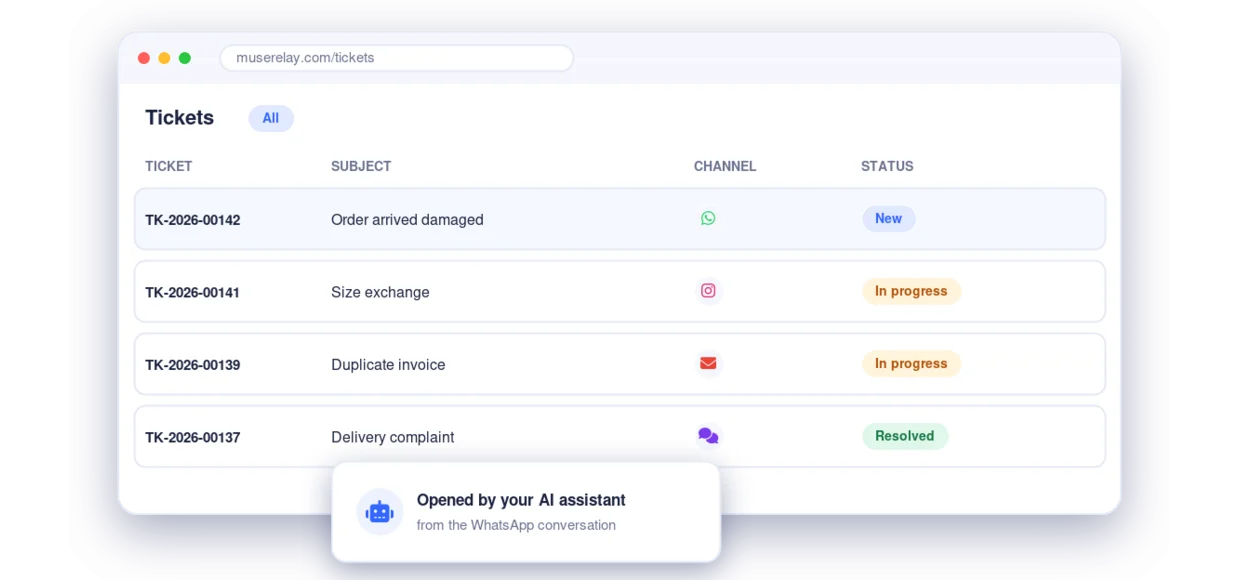Click the Delivery complaint subject
Image resolution: width=1240 pixels, height=580 pixels.
point(392,437)
